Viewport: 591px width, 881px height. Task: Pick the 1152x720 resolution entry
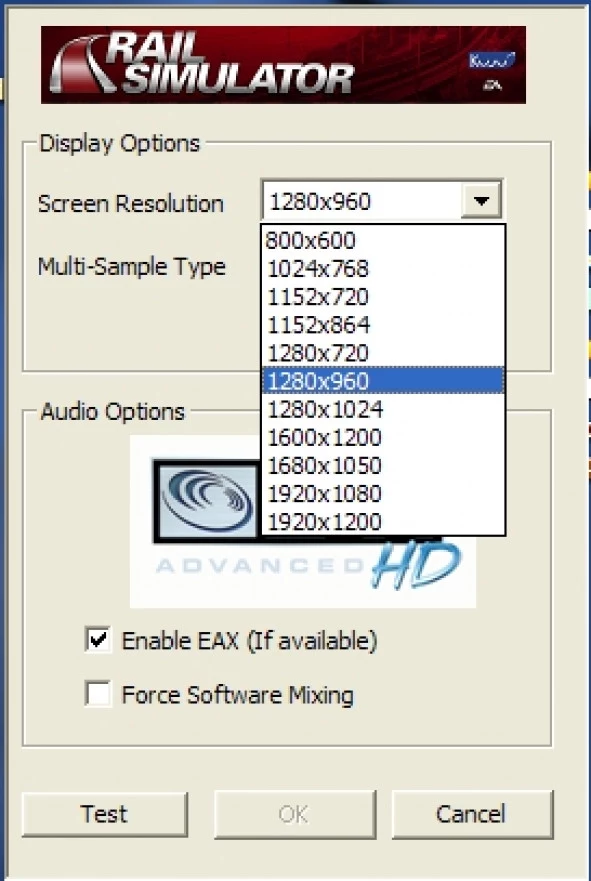pyautogui.click(x=384, y=297)
